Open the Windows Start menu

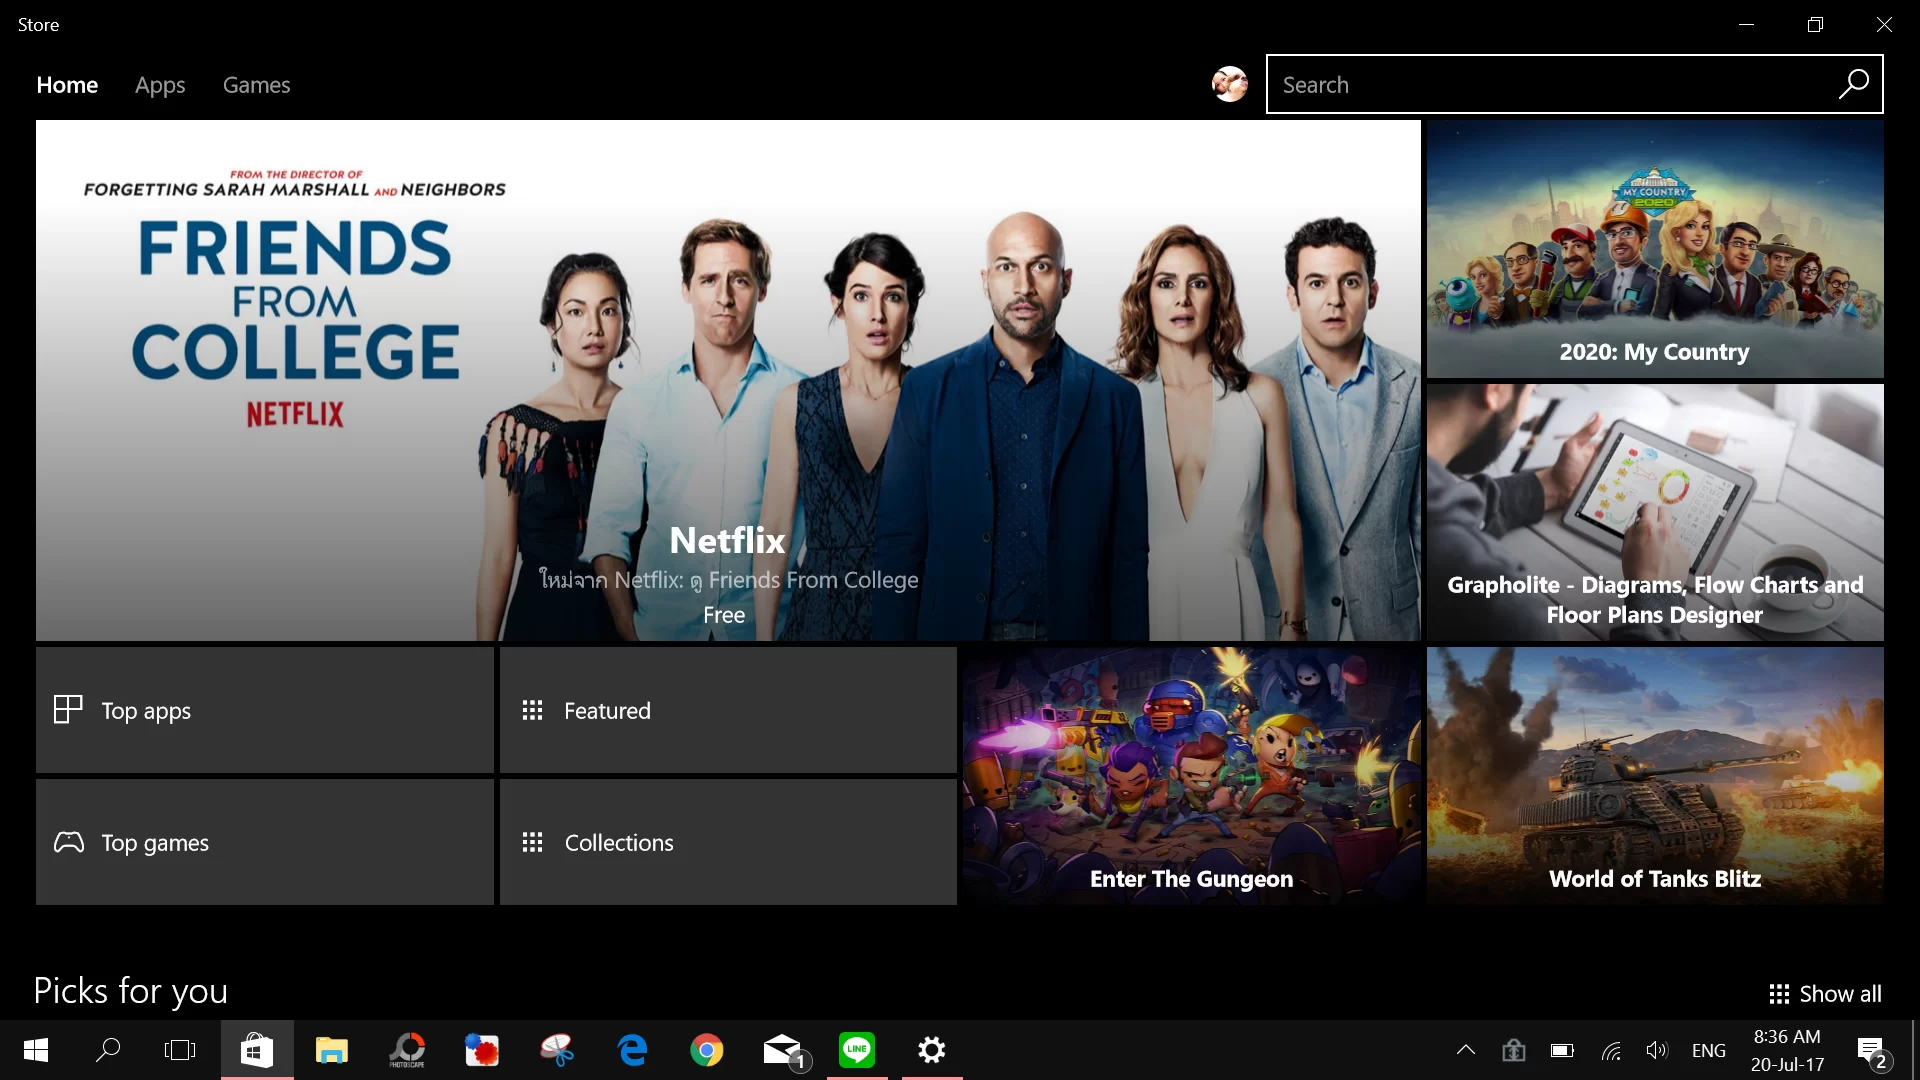coord(36,1050)
